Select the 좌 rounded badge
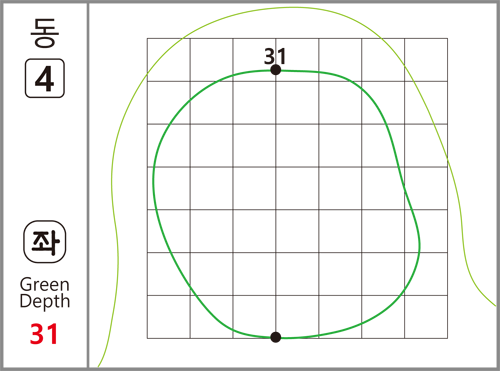The image size is (500, 371). pyautogui.click(x=45, y=242)
